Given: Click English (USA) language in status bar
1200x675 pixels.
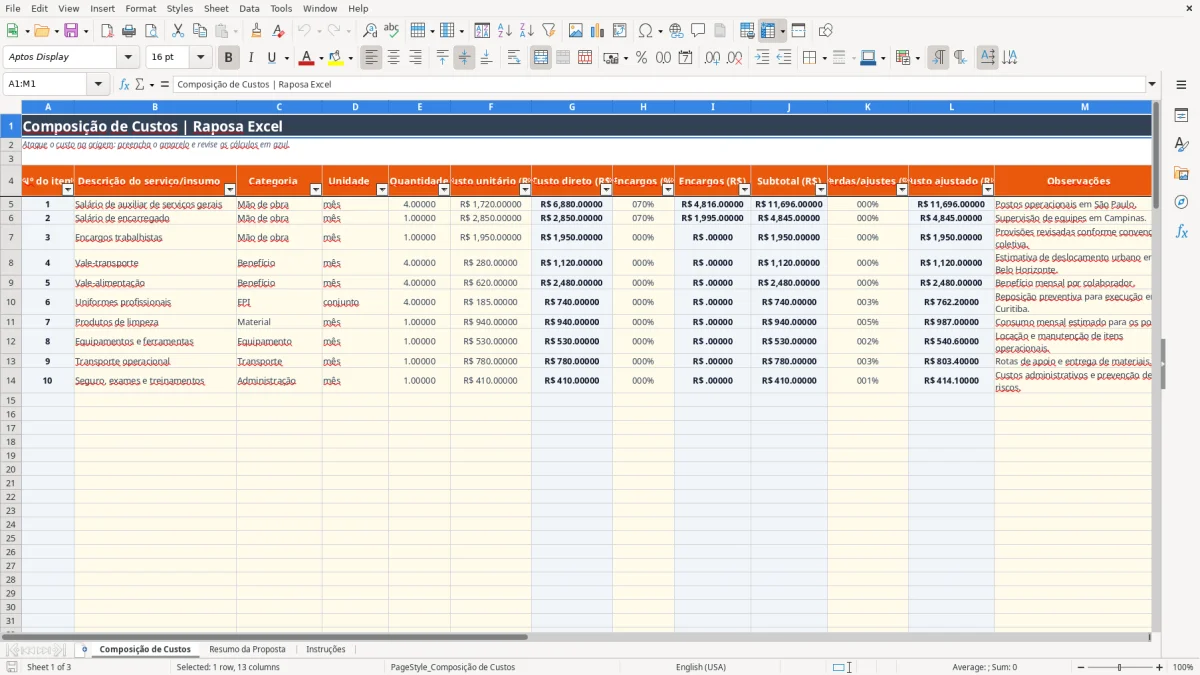Looking at the screenshot, I should [700, 667].
